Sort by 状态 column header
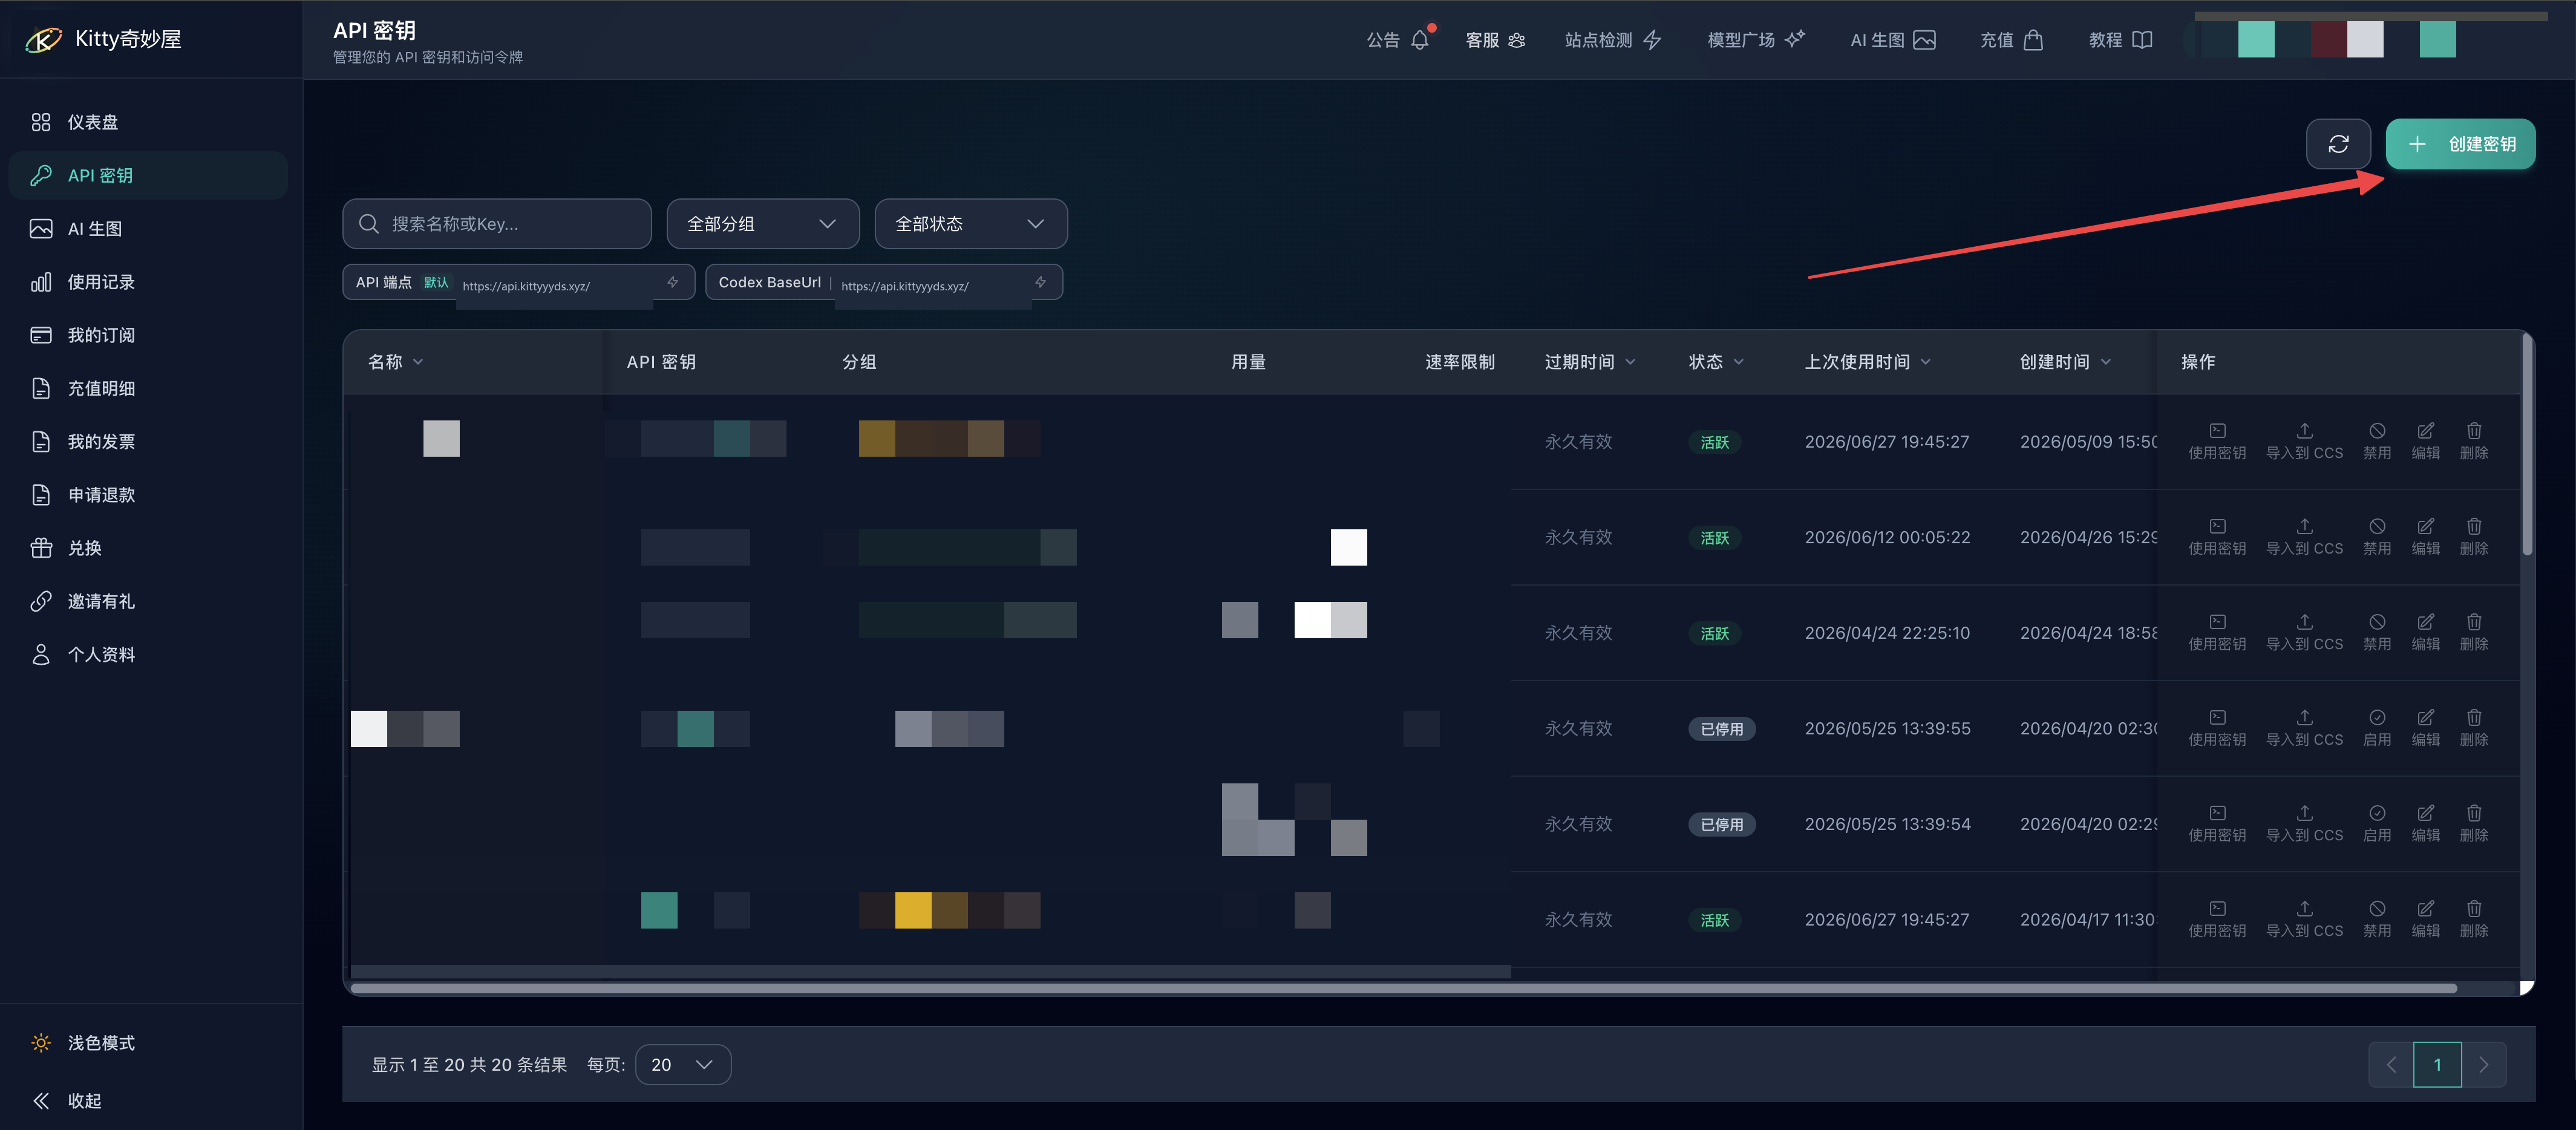This screenshot has height=1130, width=2576. tap(1716, 362)
